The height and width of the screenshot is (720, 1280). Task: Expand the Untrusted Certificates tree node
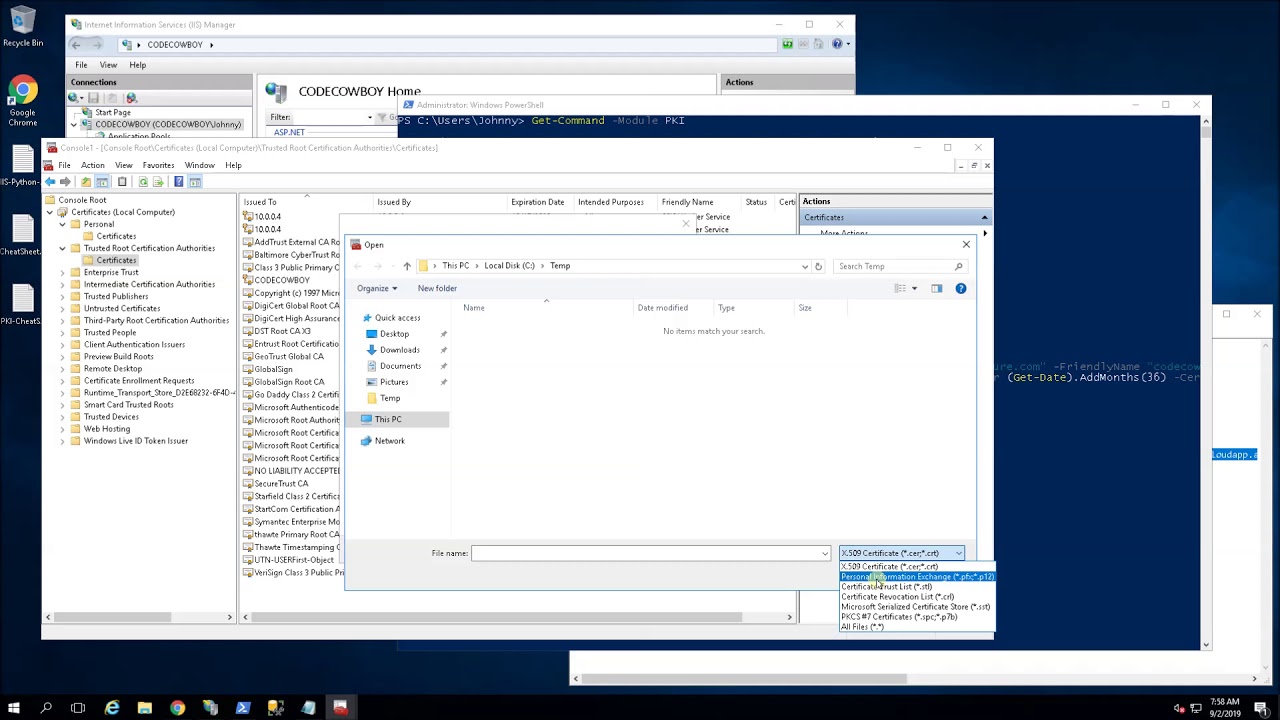tap(62, 308)
